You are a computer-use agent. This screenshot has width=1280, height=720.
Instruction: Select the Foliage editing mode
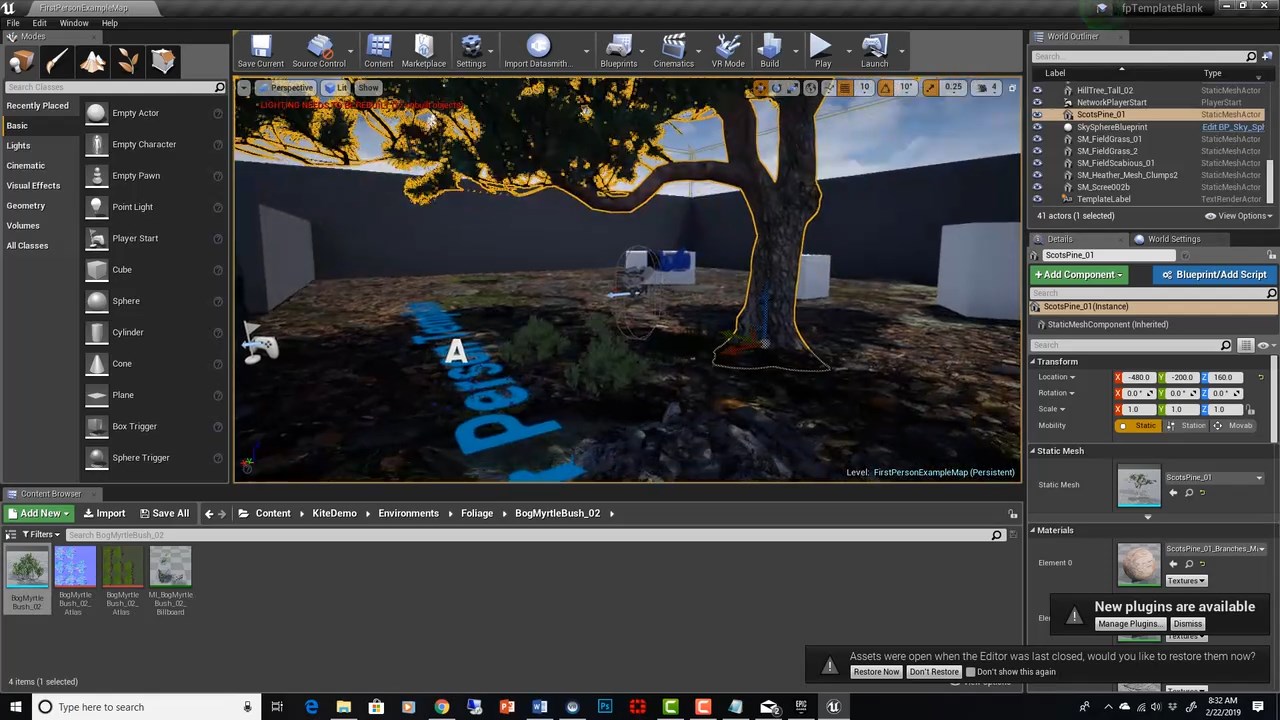128,62
